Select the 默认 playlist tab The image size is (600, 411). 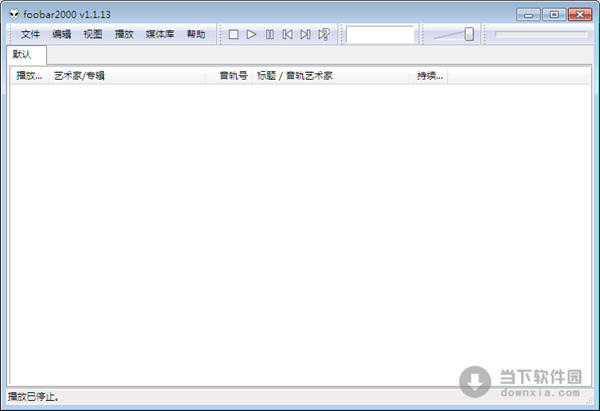pos(26,55)
